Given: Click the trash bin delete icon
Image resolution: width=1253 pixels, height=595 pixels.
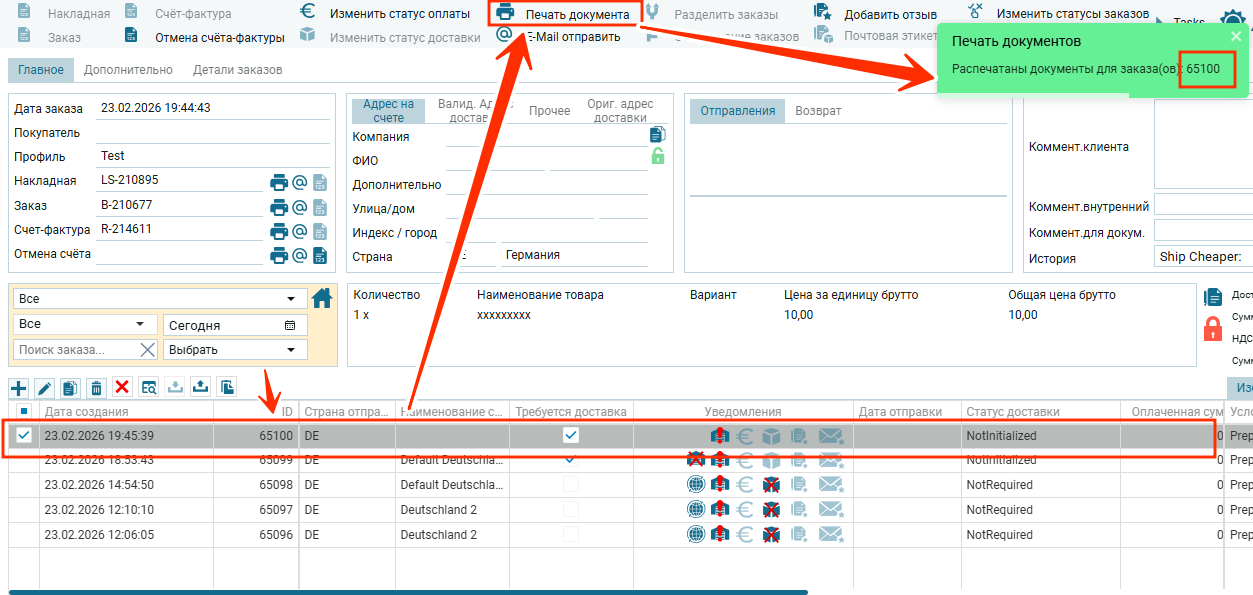Looking at the screenshot, I should click(96, 388).
